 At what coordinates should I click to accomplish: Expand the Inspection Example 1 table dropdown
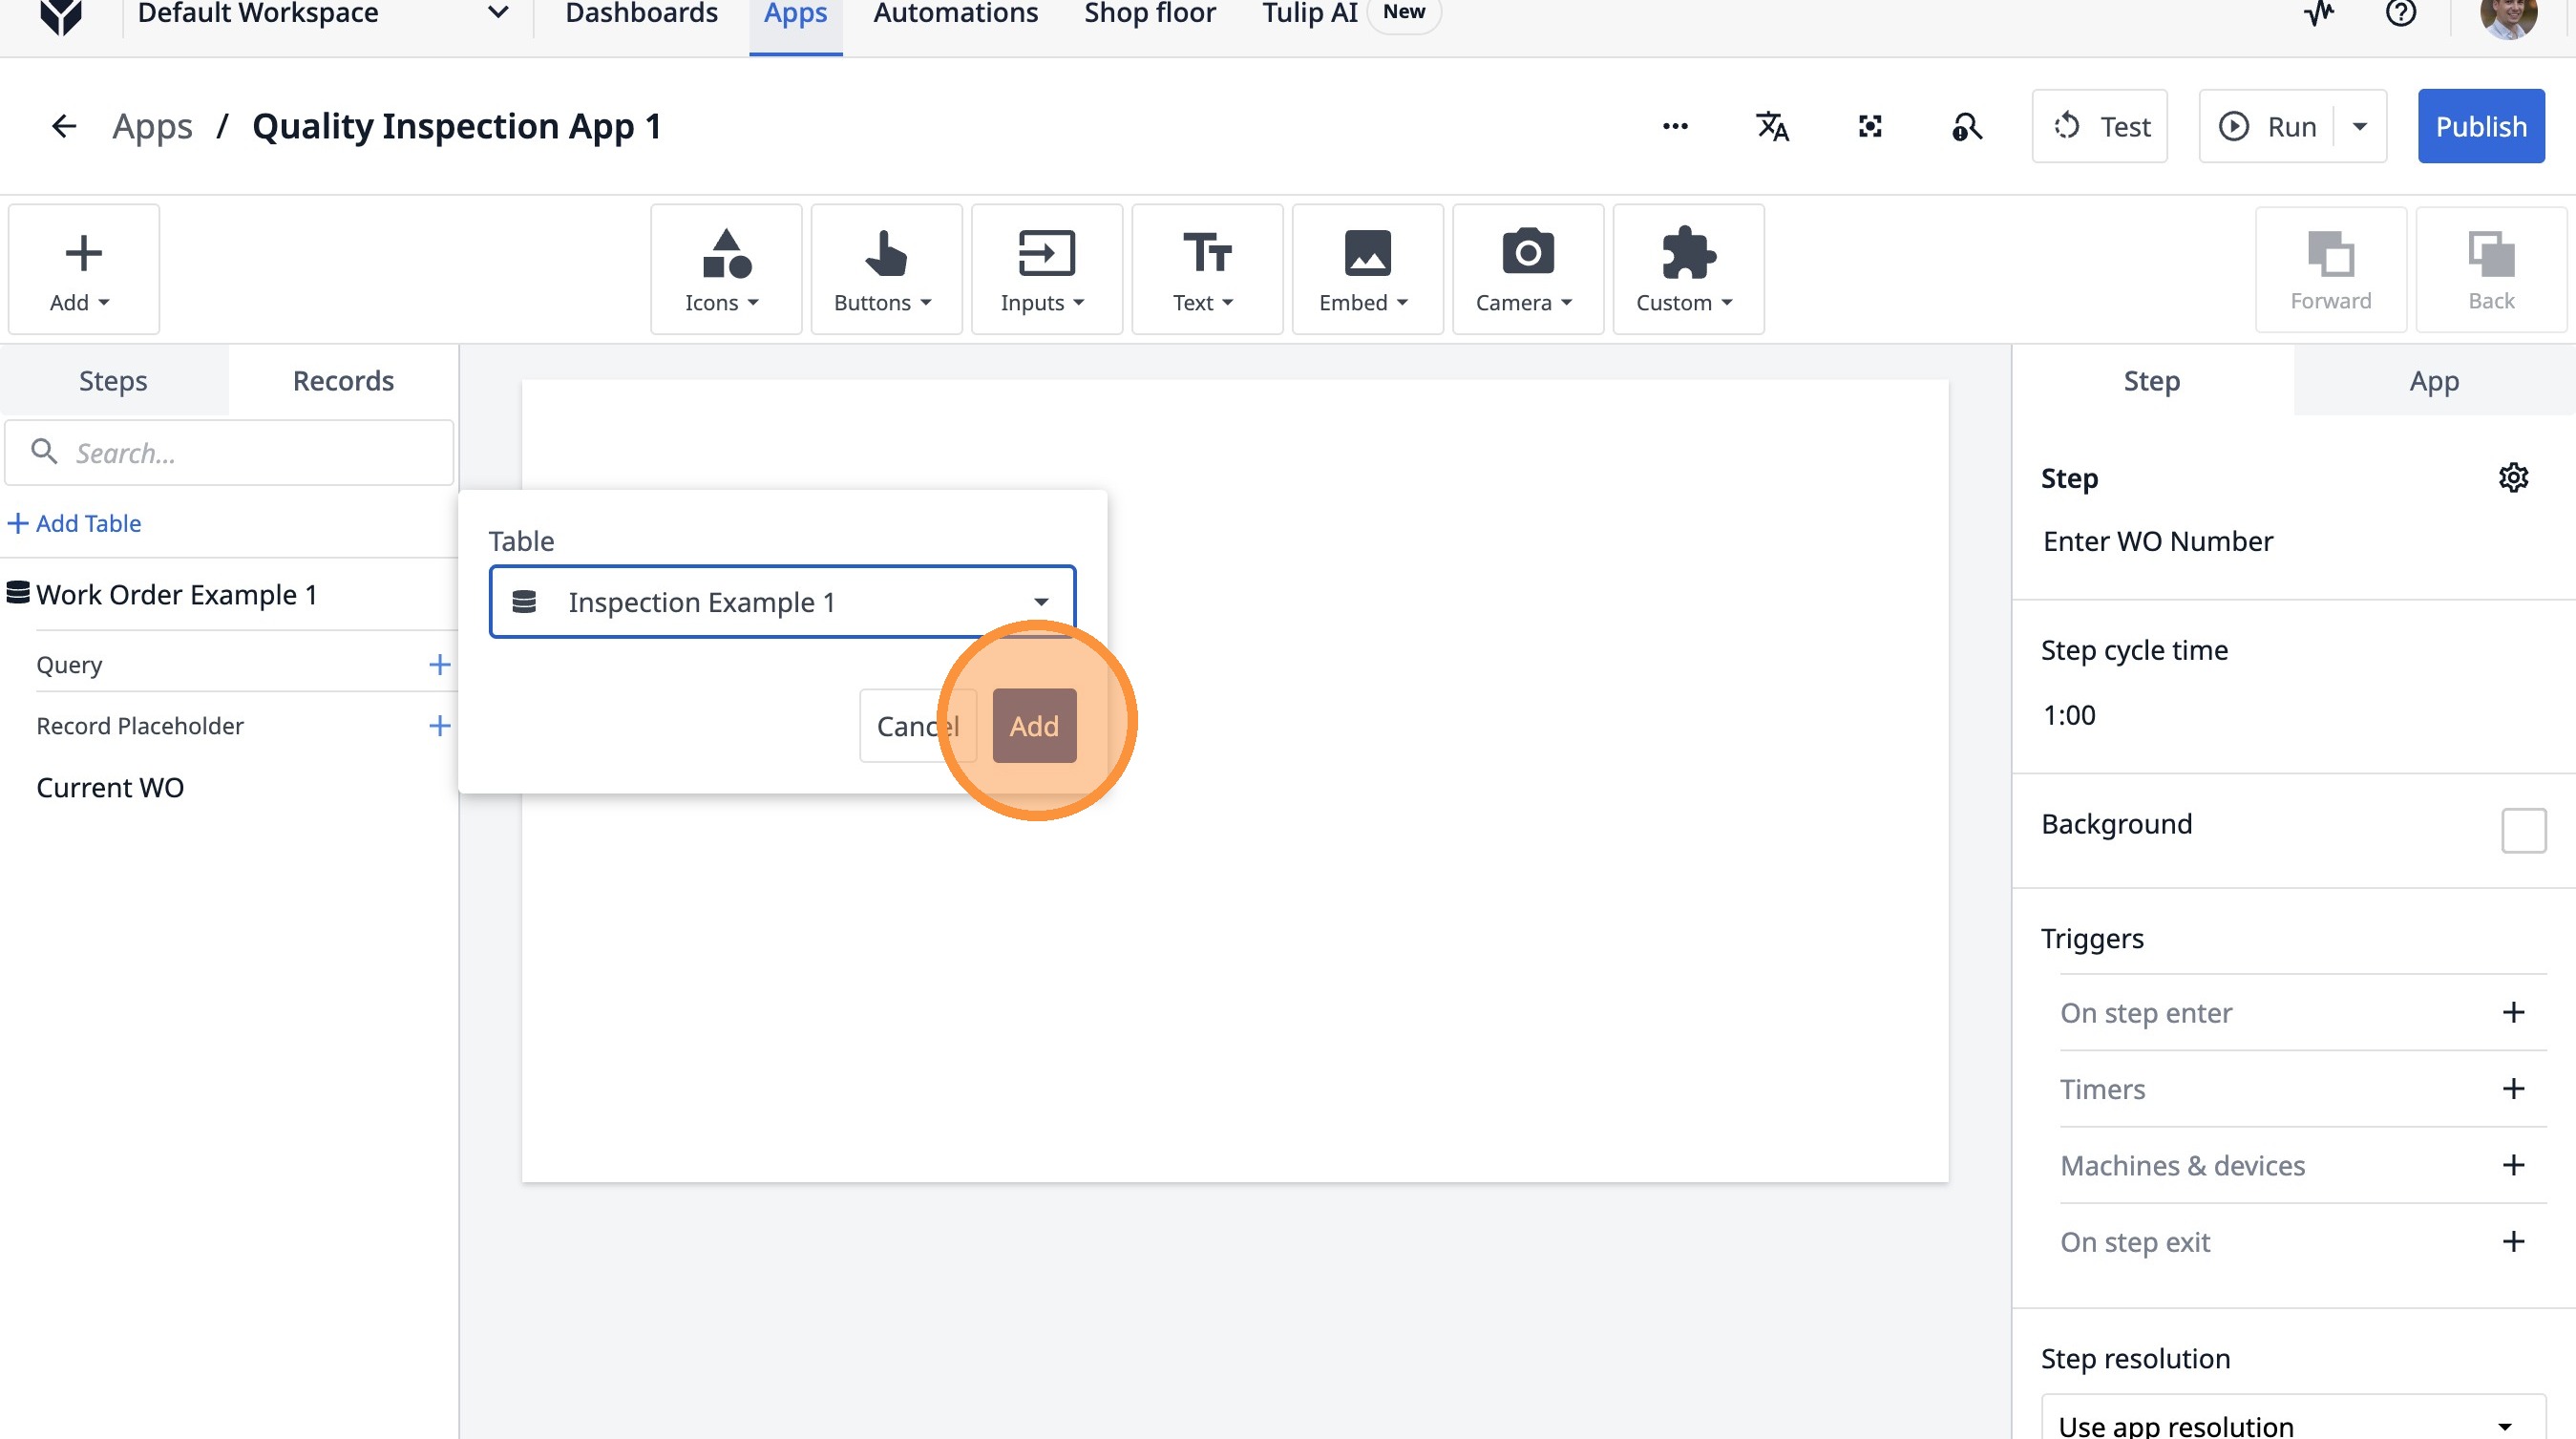1040,601
